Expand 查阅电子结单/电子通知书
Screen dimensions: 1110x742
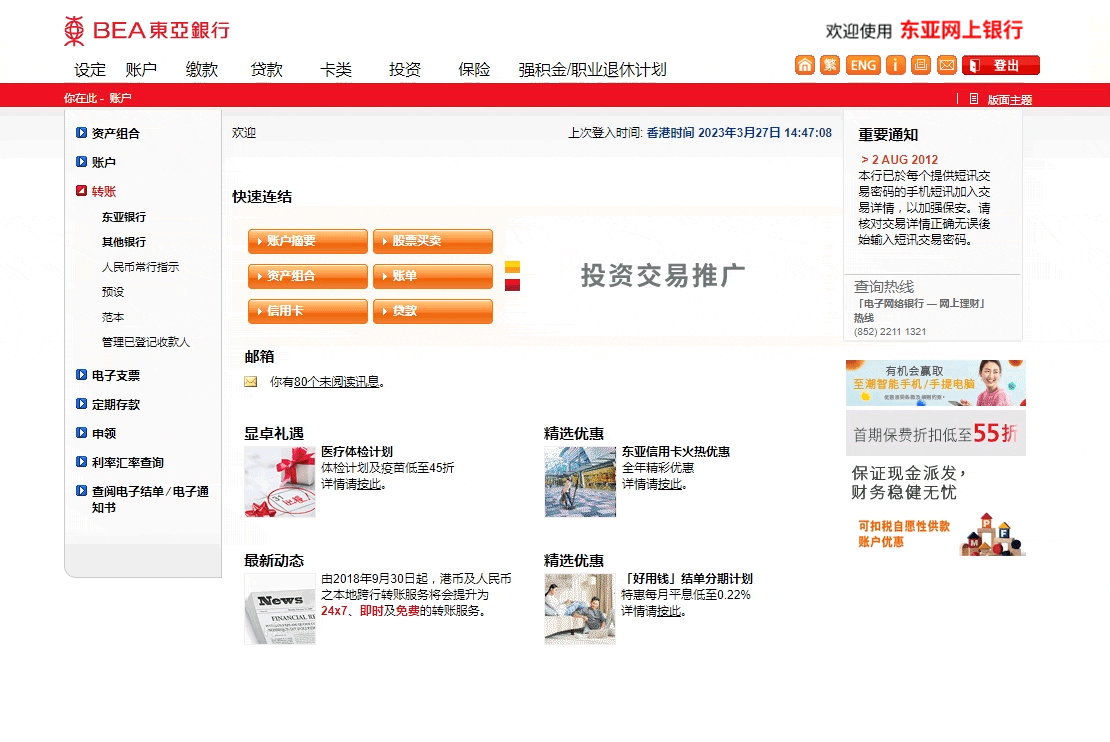click(142, 499)
